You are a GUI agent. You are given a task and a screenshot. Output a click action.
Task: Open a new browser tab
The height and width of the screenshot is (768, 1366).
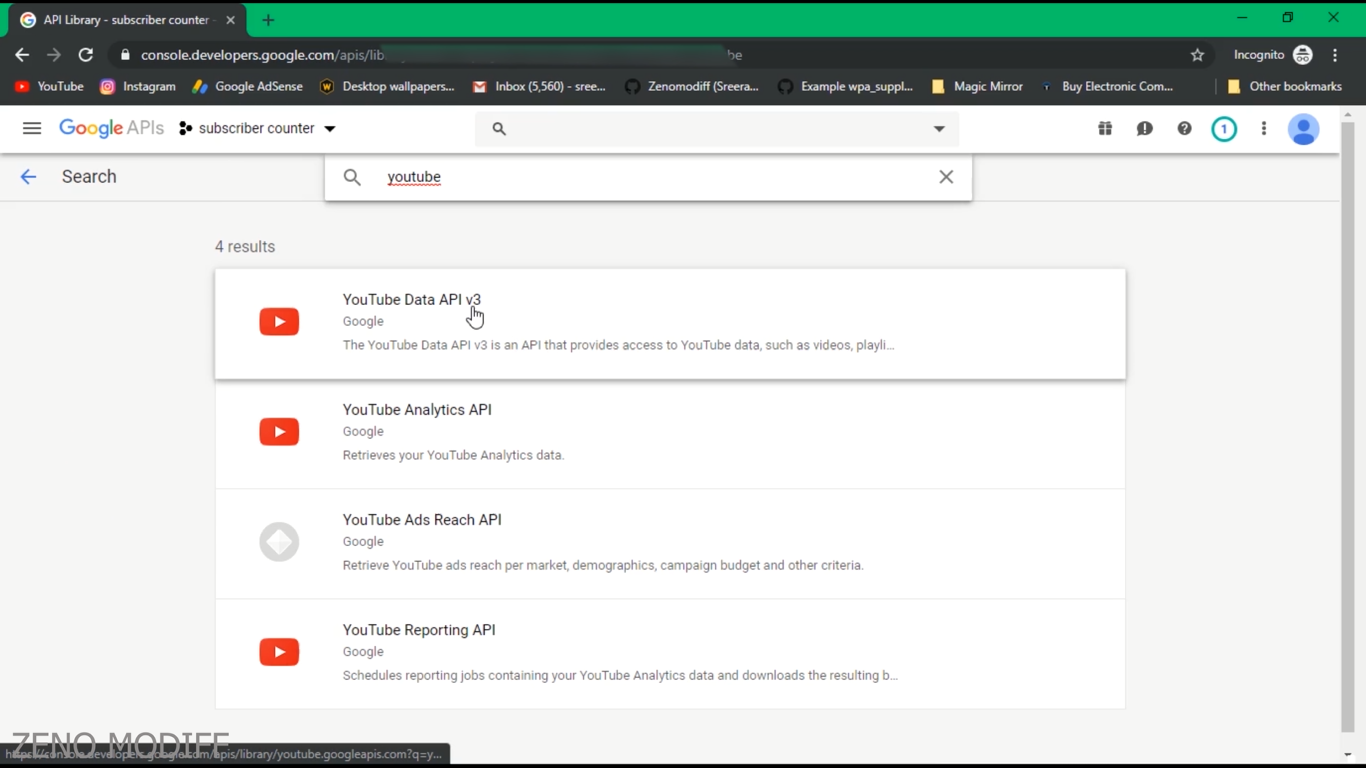coord(268,20)
